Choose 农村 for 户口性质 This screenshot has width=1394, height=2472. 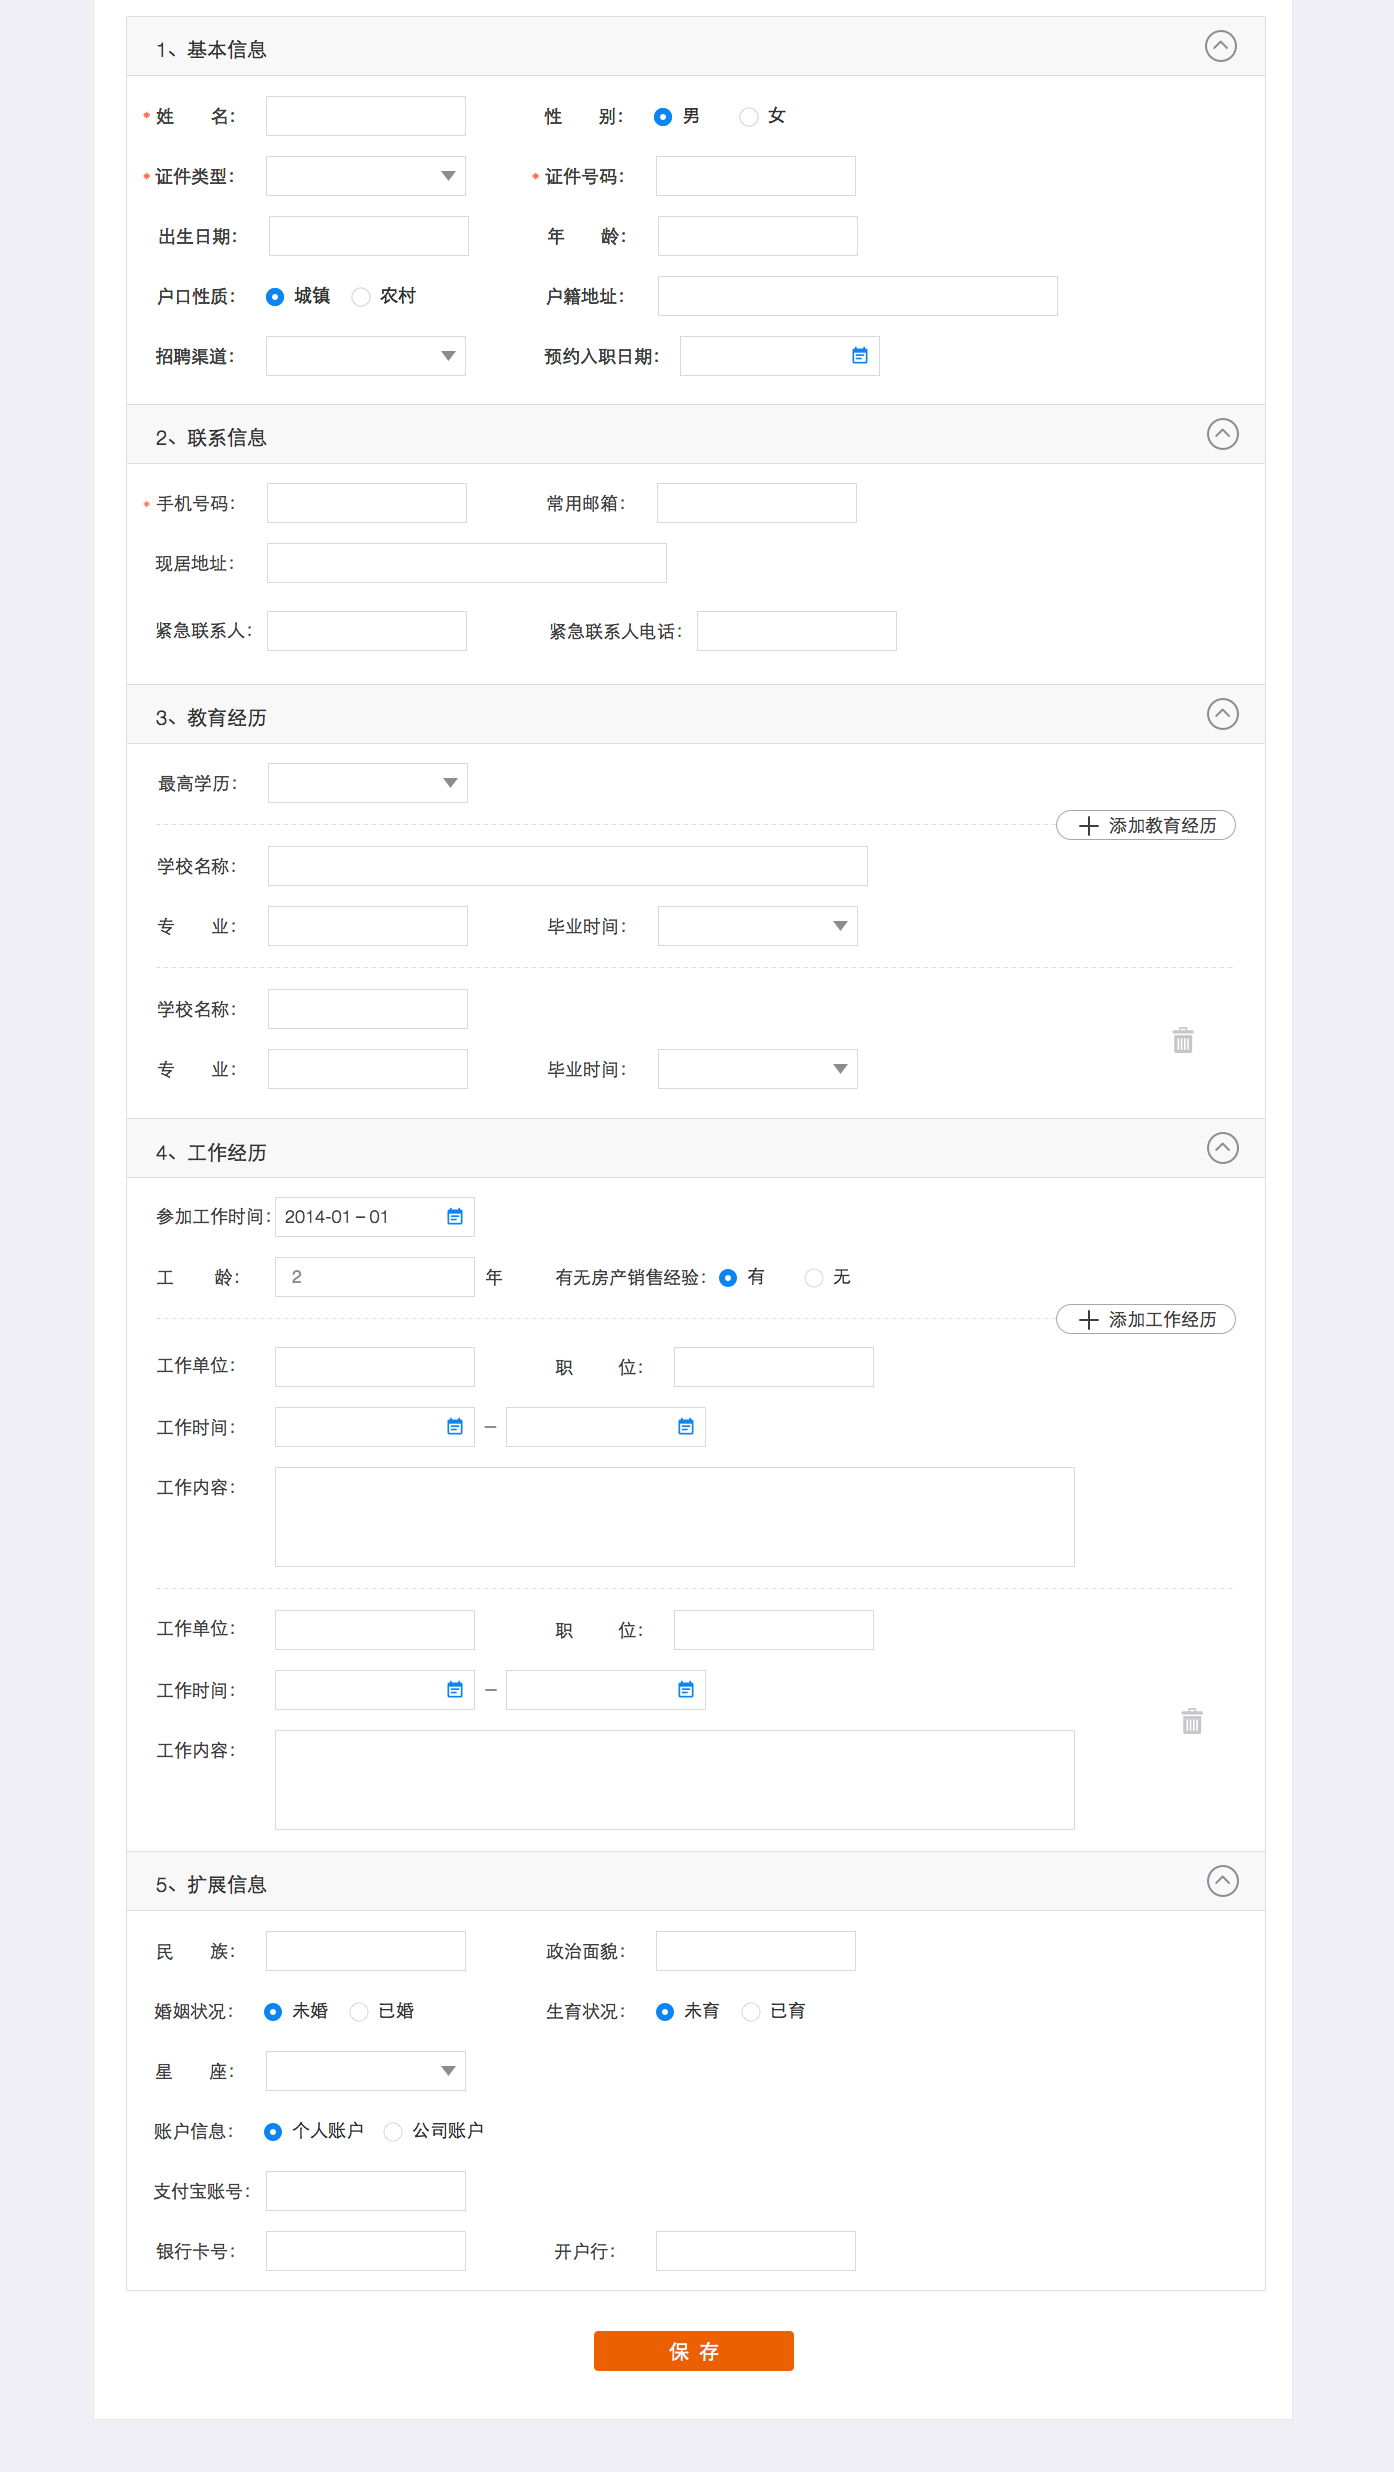[x=361, y=297]
